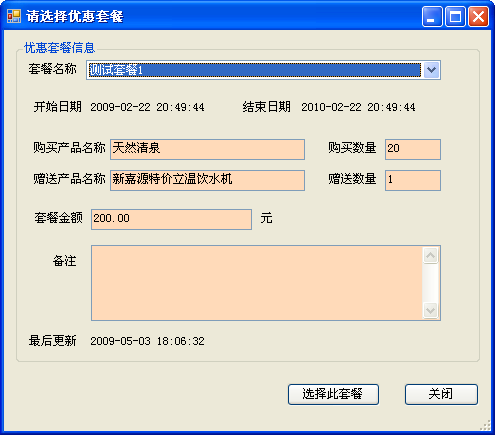Click the 套餐金额 field showing 200.00
495x435 pixels.
(171, 219)
